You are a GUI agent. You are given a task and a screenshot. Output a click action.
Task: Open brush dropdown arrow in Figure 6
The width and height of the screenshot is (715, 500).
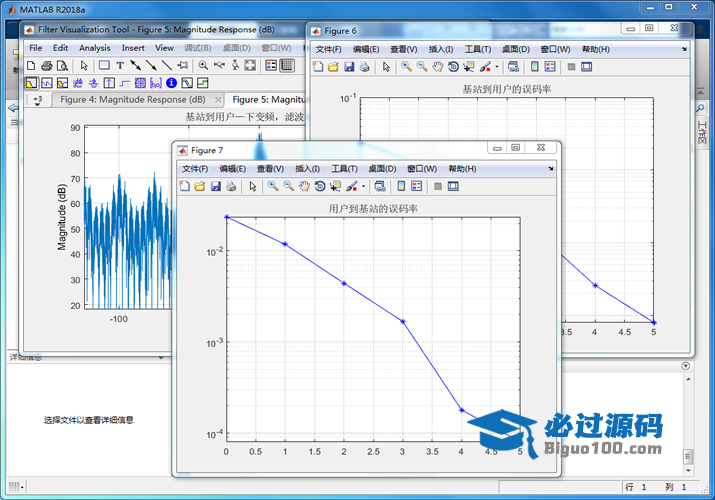[x=497, y=67]
